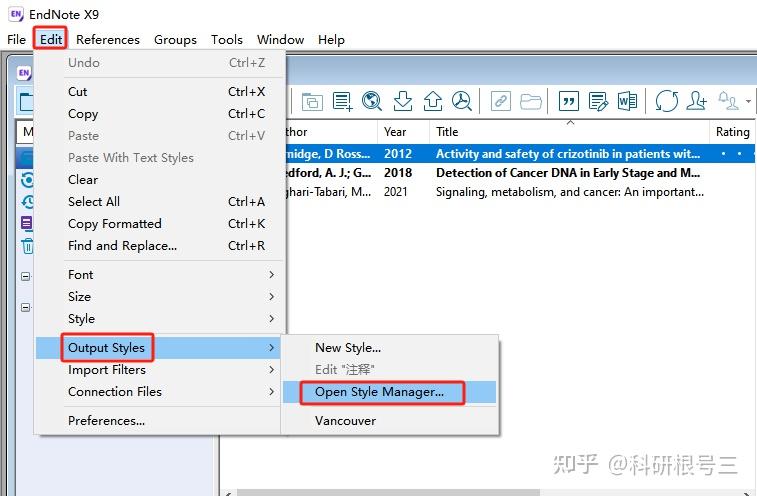The width and height of the screenshot is (757, 496).
Task: Click the online search globe icon
Action: [x=372, y=101]
